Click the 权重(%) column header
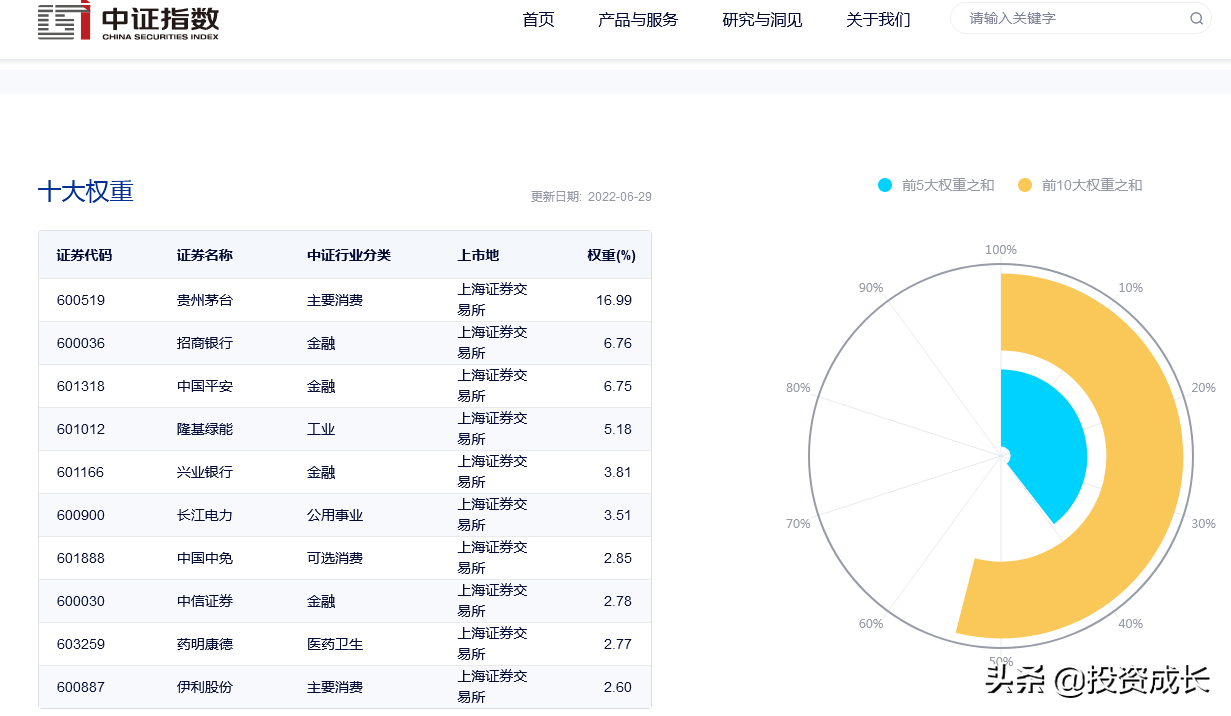 (x=611, y=255)
